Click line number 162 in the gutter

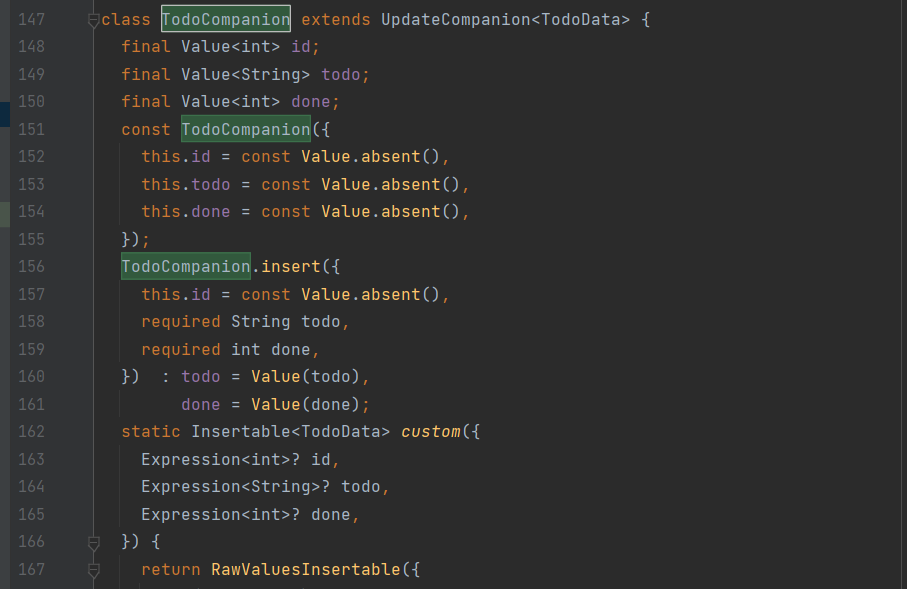pyautogui.click(x=31, y=431)
